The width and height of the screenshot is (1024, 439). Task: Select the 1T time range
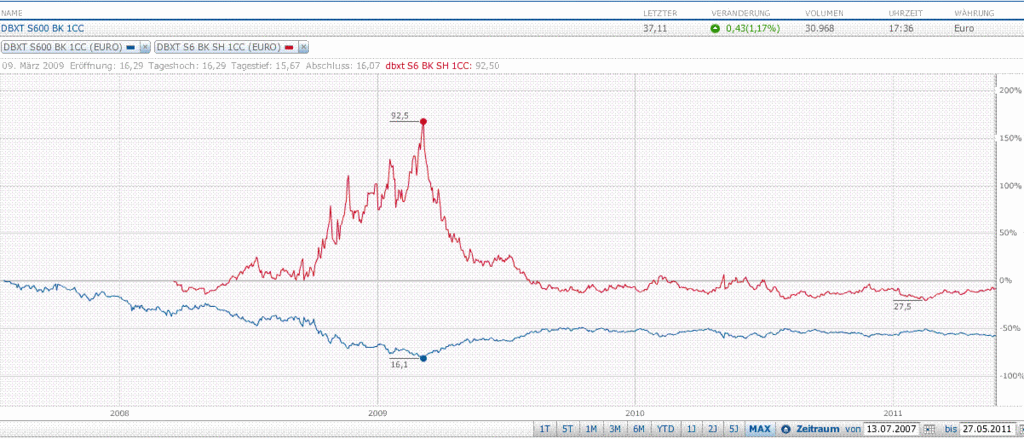tap(545, 428)
